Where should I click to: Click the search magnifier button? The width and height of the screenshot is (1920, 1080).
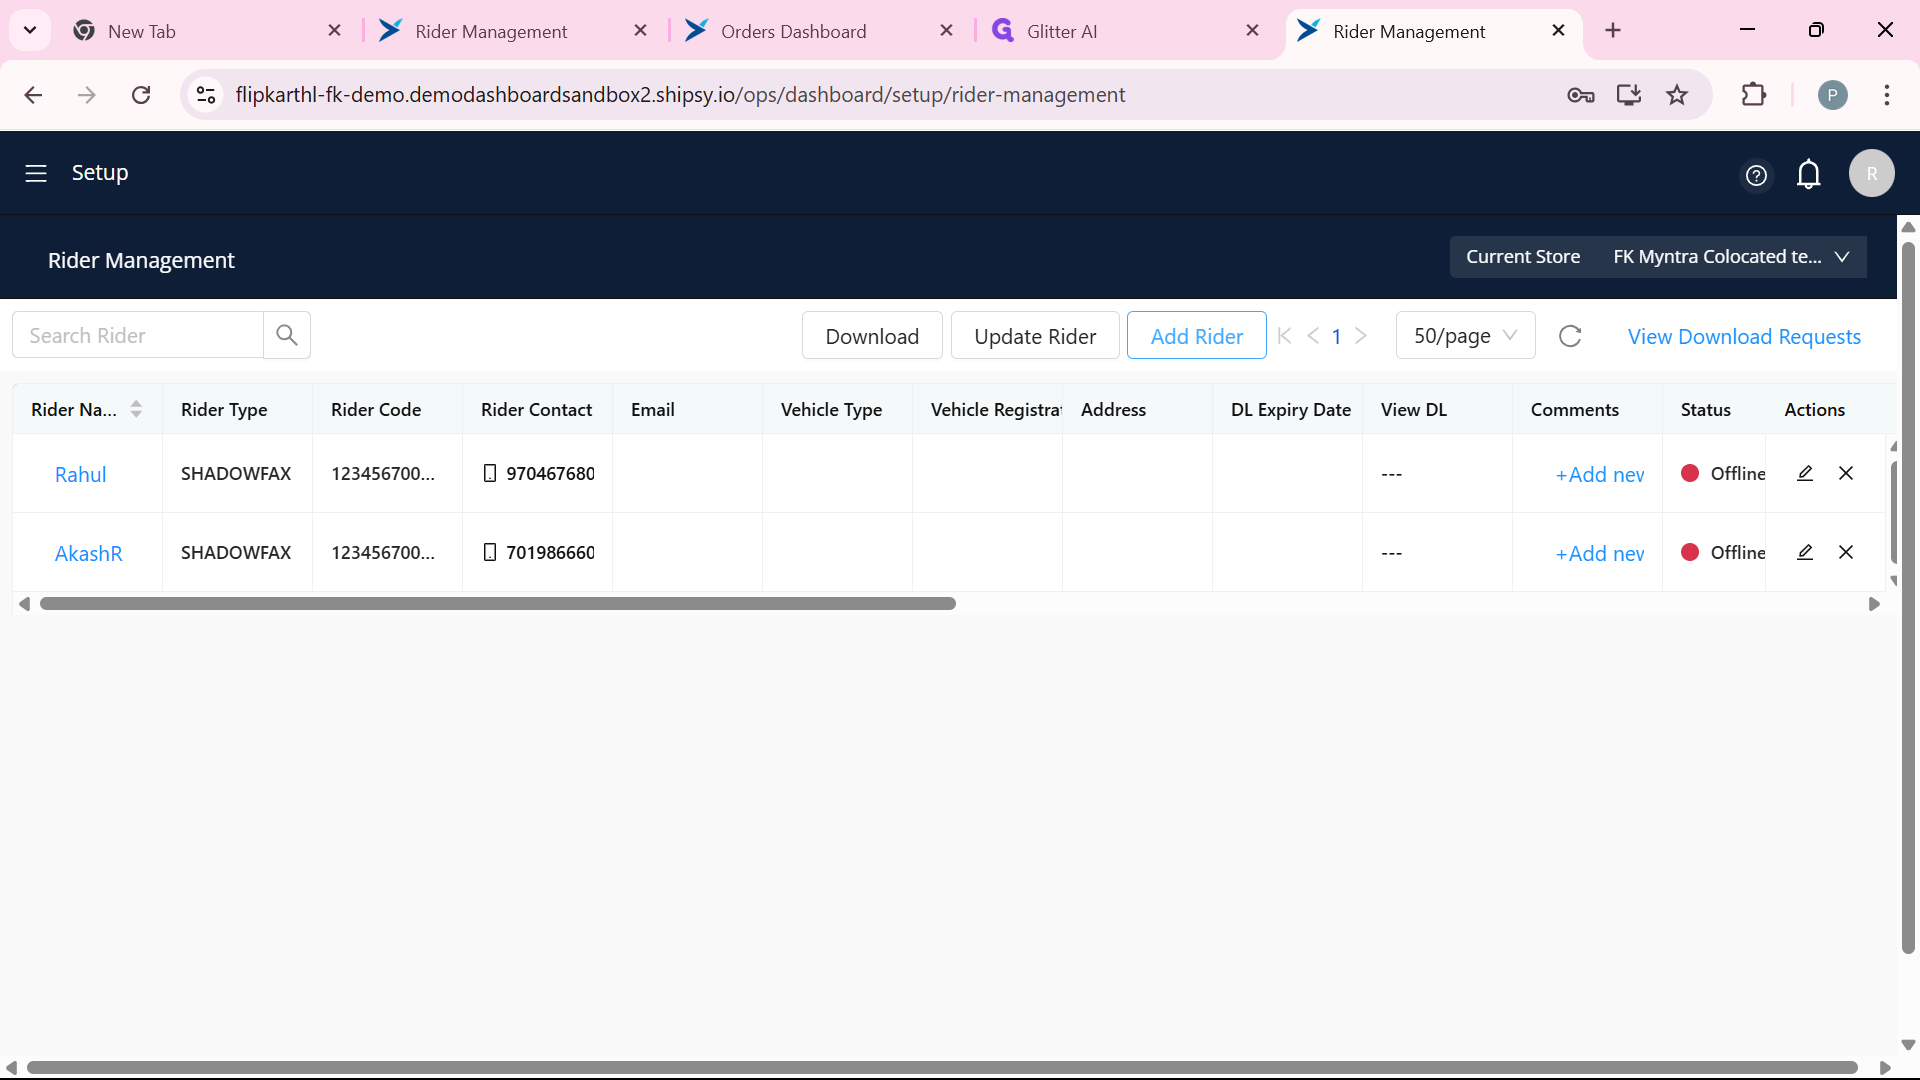(x=287, y=335)
